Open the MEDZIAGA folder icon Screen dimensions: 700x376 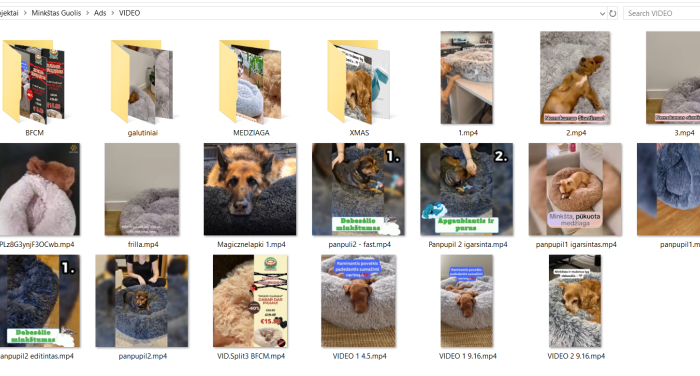(x=251, y=81)
